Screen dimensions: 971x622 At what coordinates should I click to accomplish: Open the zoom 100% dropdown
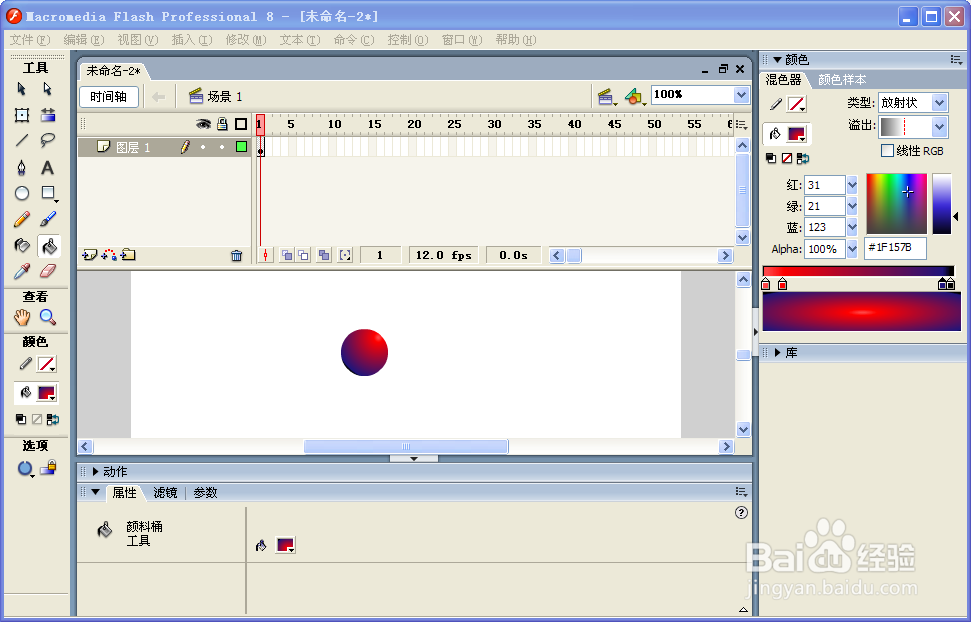point(741,95)
